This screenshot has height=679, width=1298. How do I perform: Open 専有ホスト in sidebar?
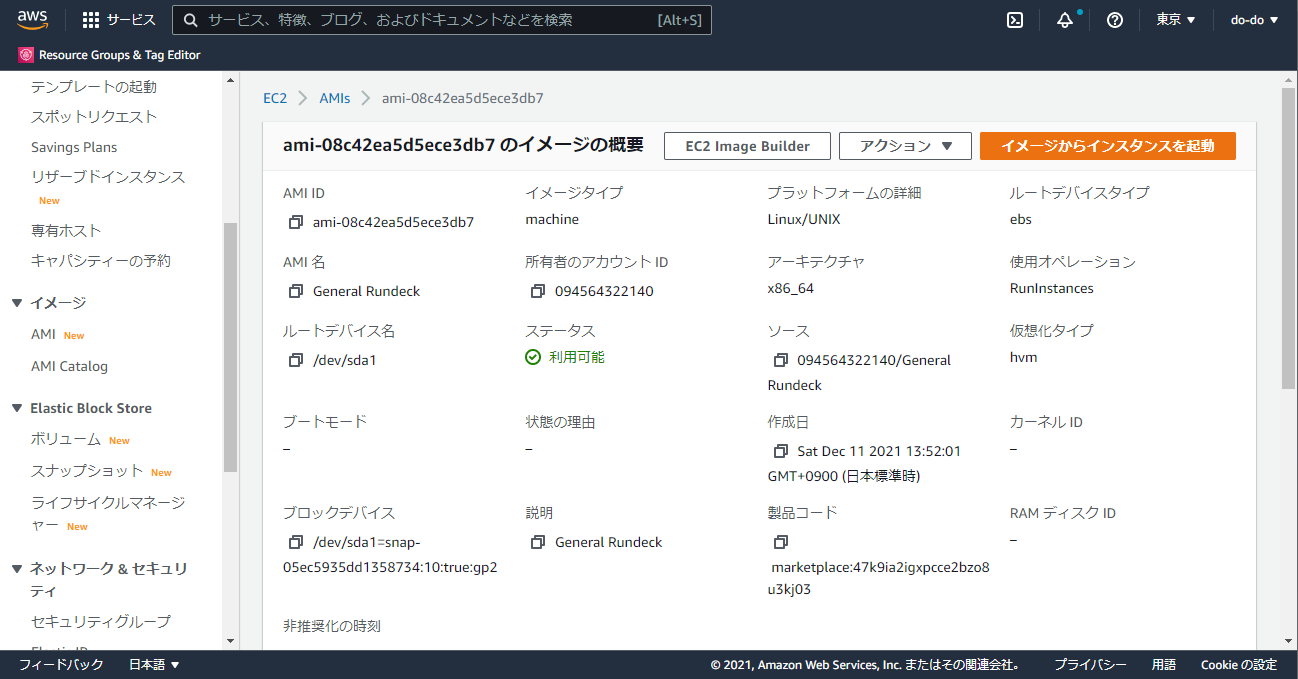66,231
